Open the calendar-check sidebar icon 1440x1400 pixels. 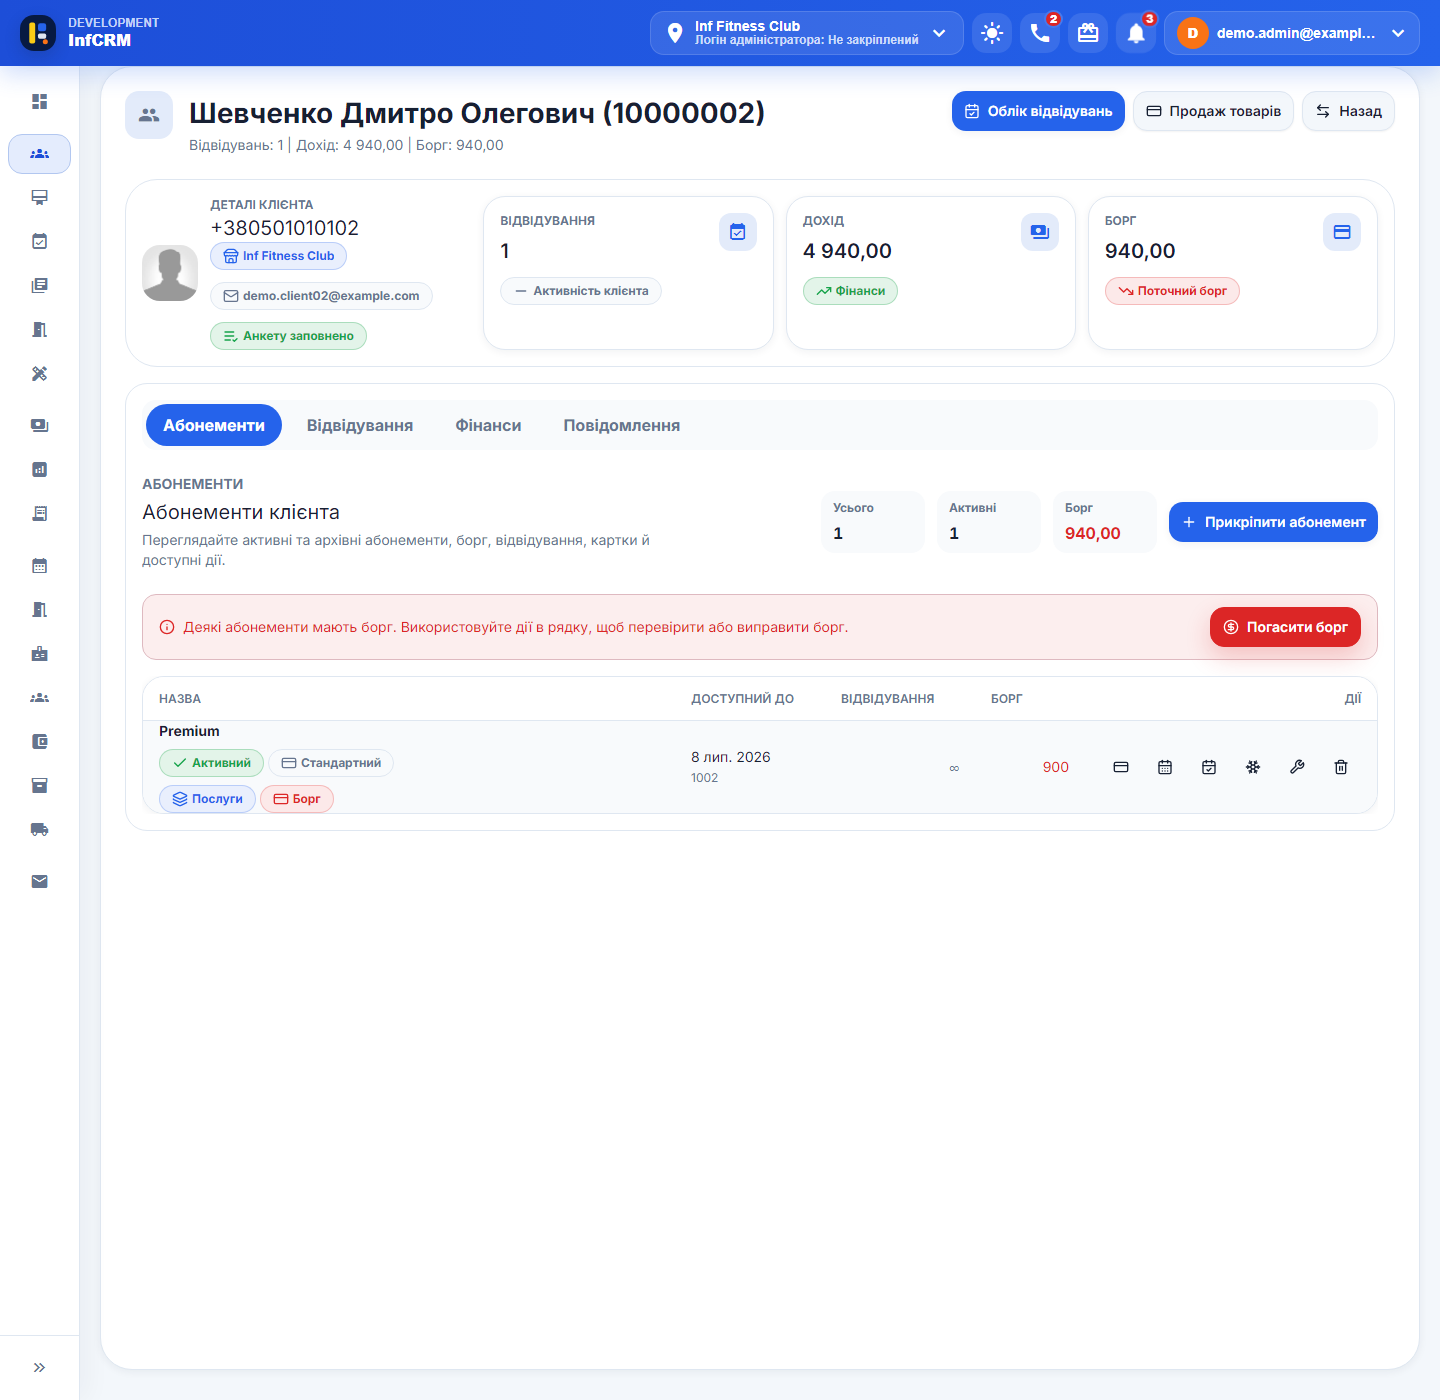pos(39,241)
